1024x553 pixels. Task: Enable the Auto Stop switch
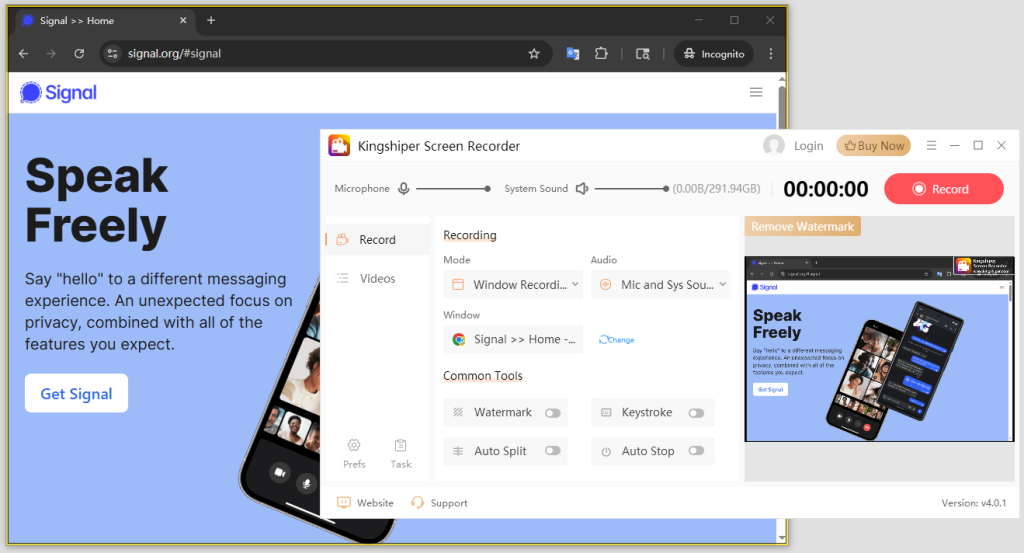696,450
